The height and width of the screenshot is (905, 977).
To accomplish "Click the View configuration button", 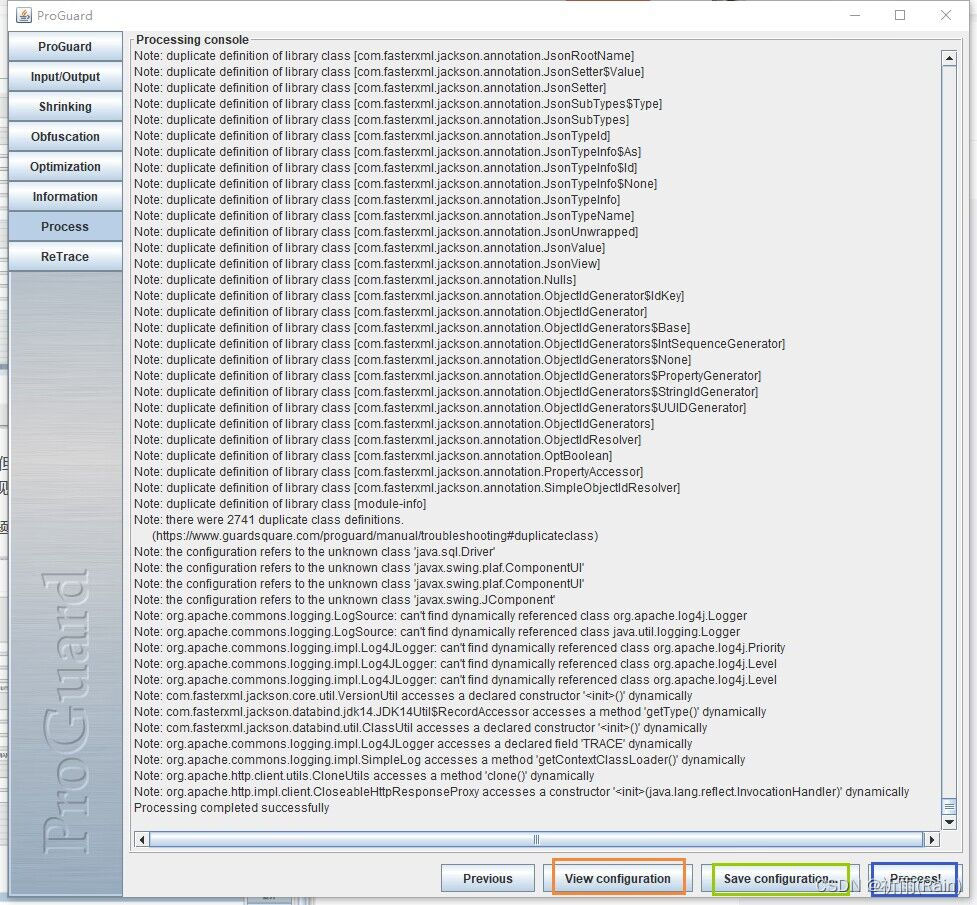I will point(617,878).
